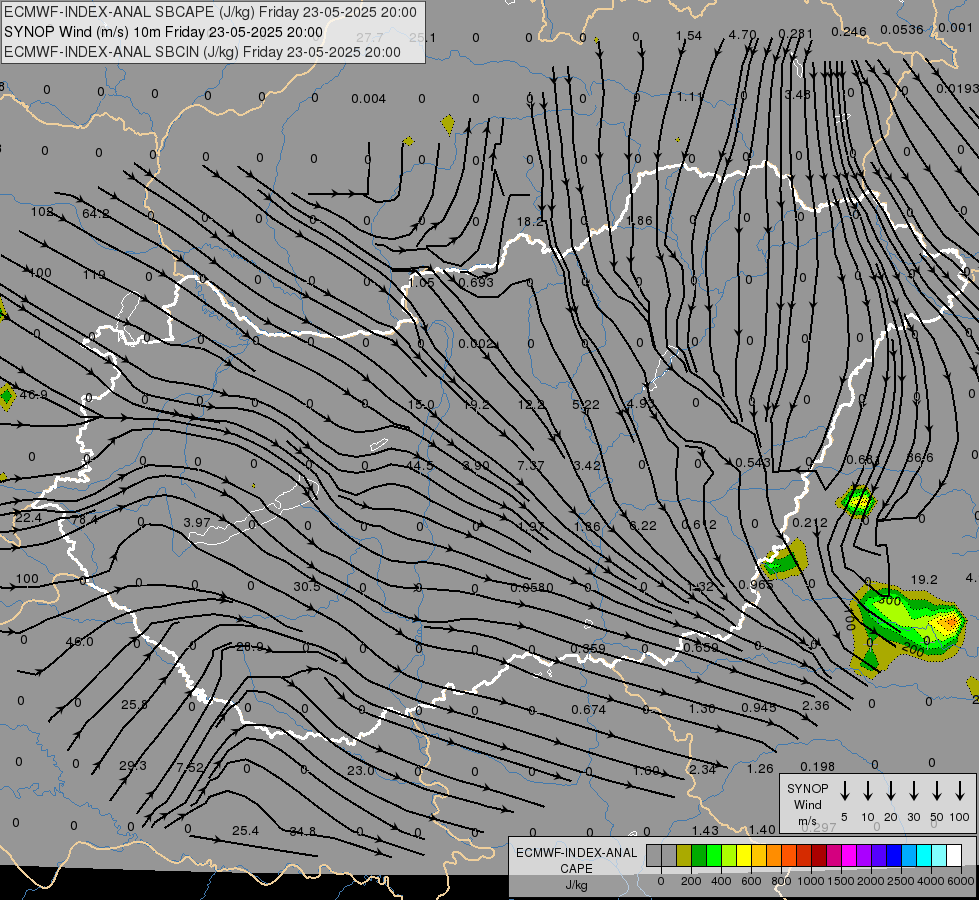Click the value 3.97 on the map
The image size is (979, 900).
pyautogui.click(x=197, y=522)
